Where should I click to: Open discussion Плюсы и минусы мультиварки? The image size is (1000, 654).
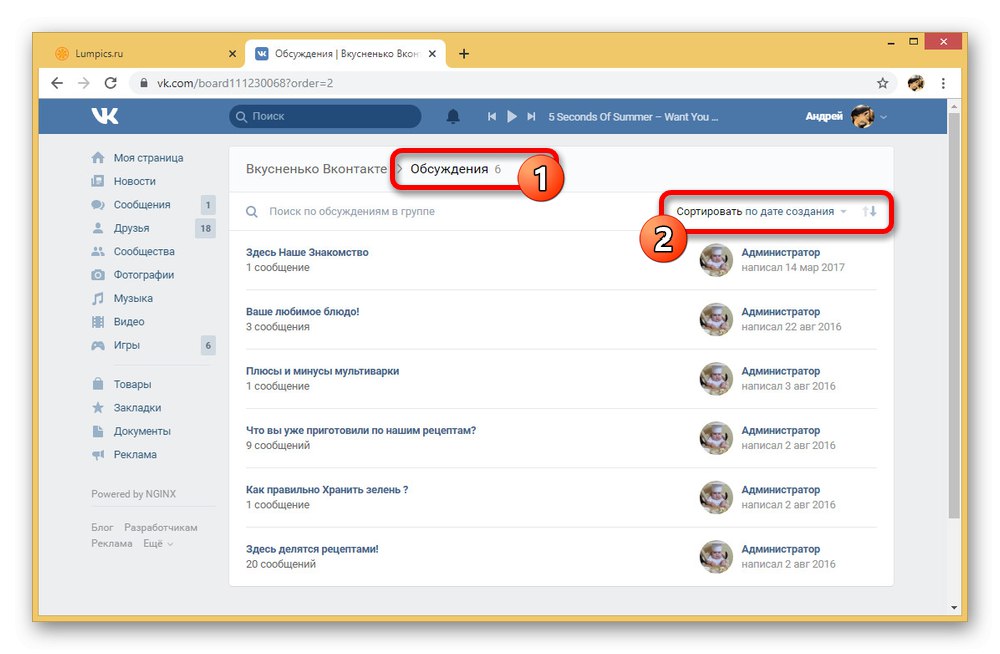(x=323, y=371)
